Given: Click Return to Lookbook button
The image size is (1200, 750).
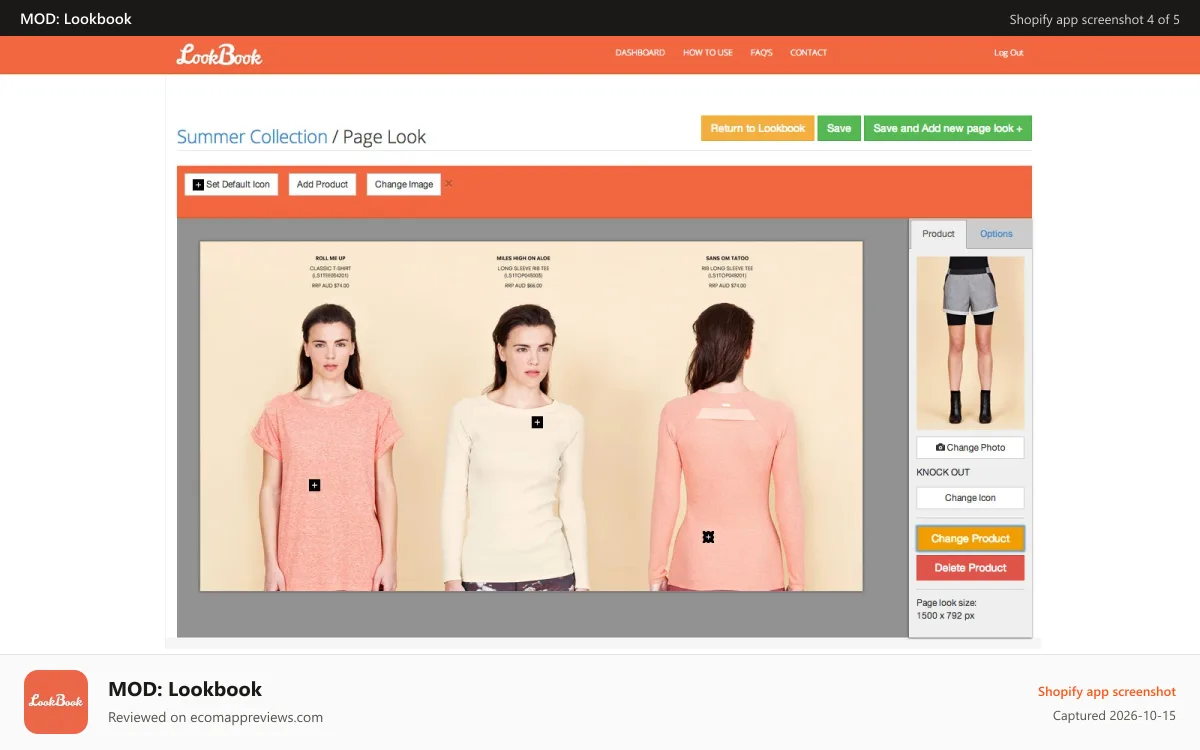Looking at the screenshot, I should pyautogui.click(x=757, y=128).
